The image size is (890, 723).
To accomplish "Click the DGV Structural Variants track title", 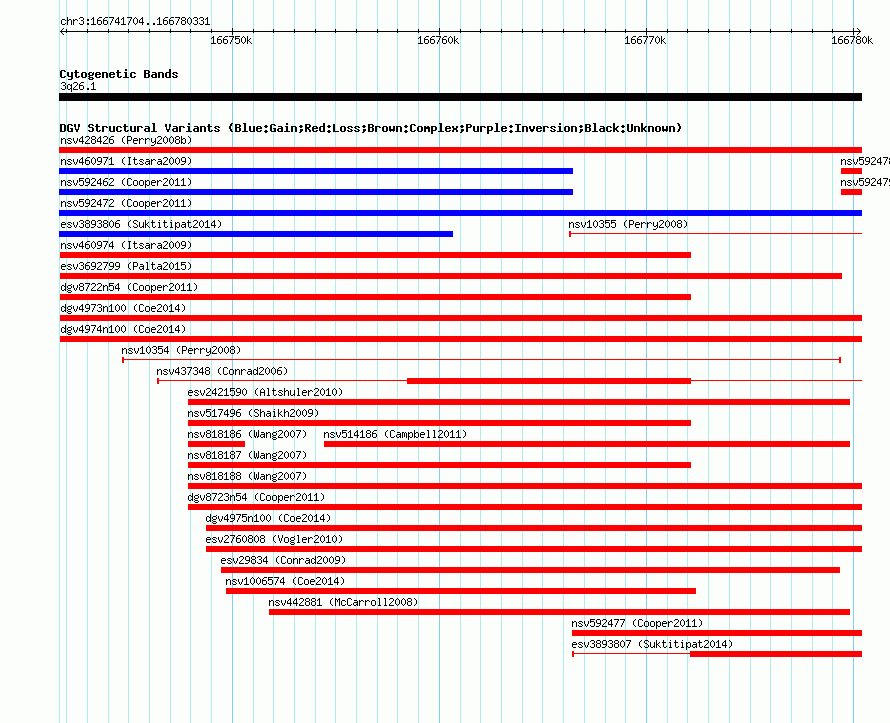I will pos(371,128).
